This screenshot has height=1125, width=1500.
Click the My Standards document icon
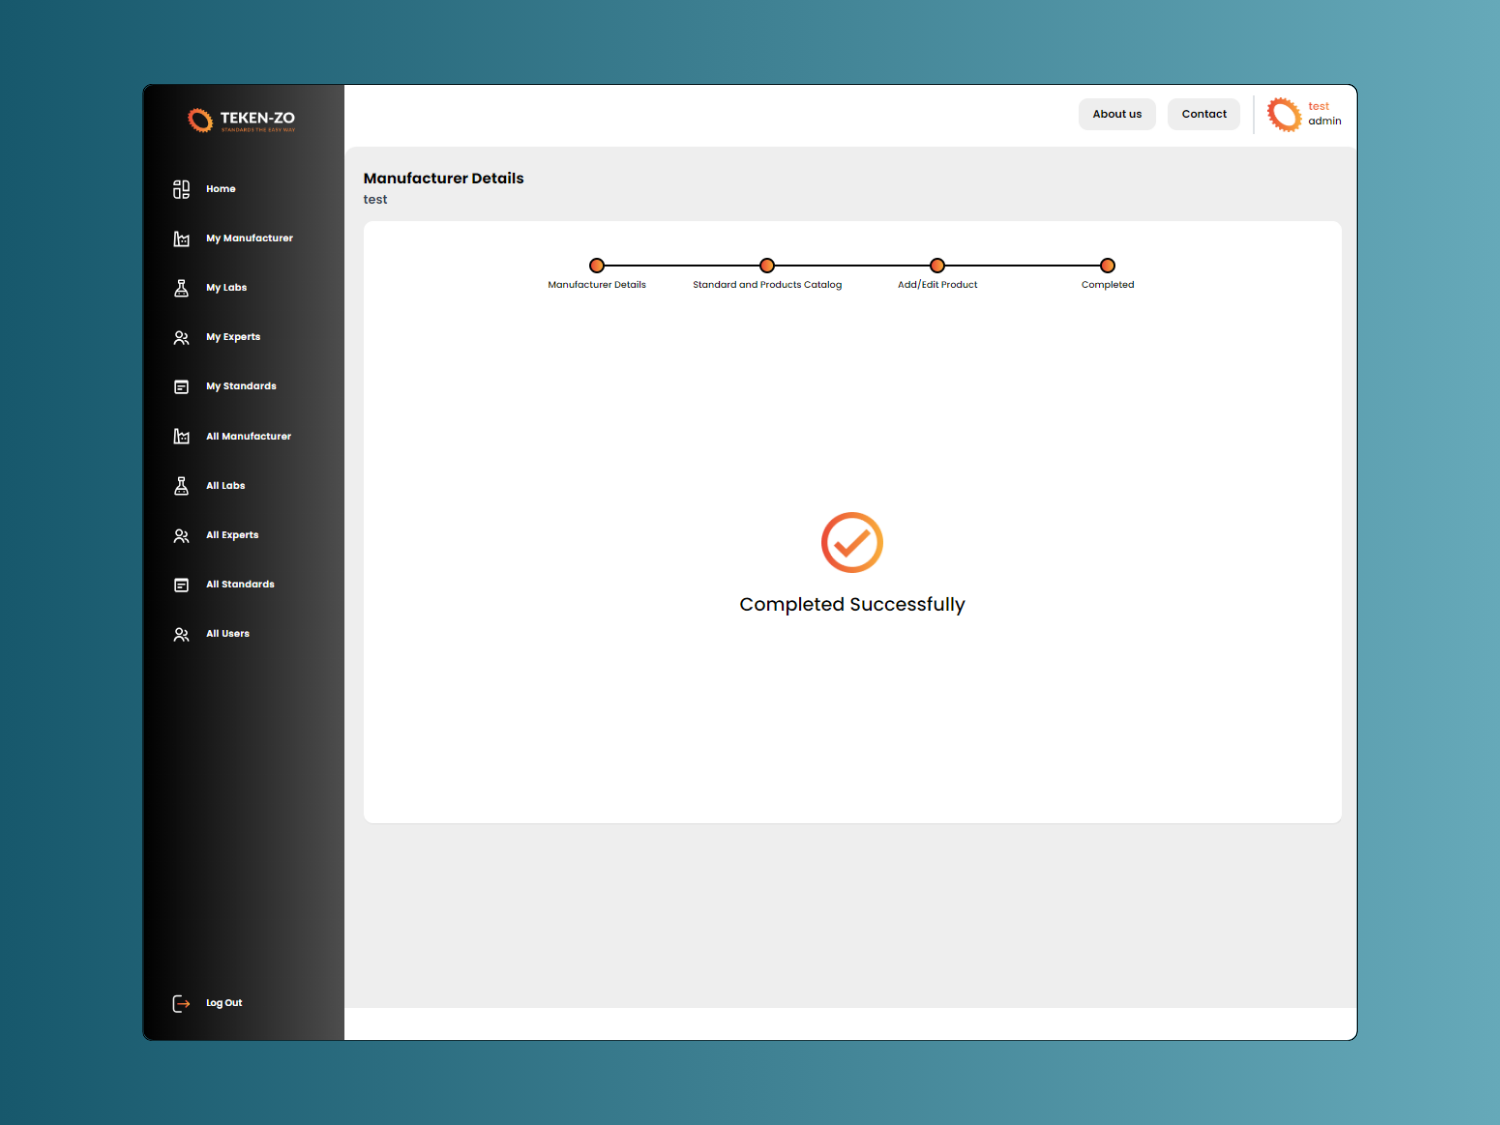(x=181, y=387)
